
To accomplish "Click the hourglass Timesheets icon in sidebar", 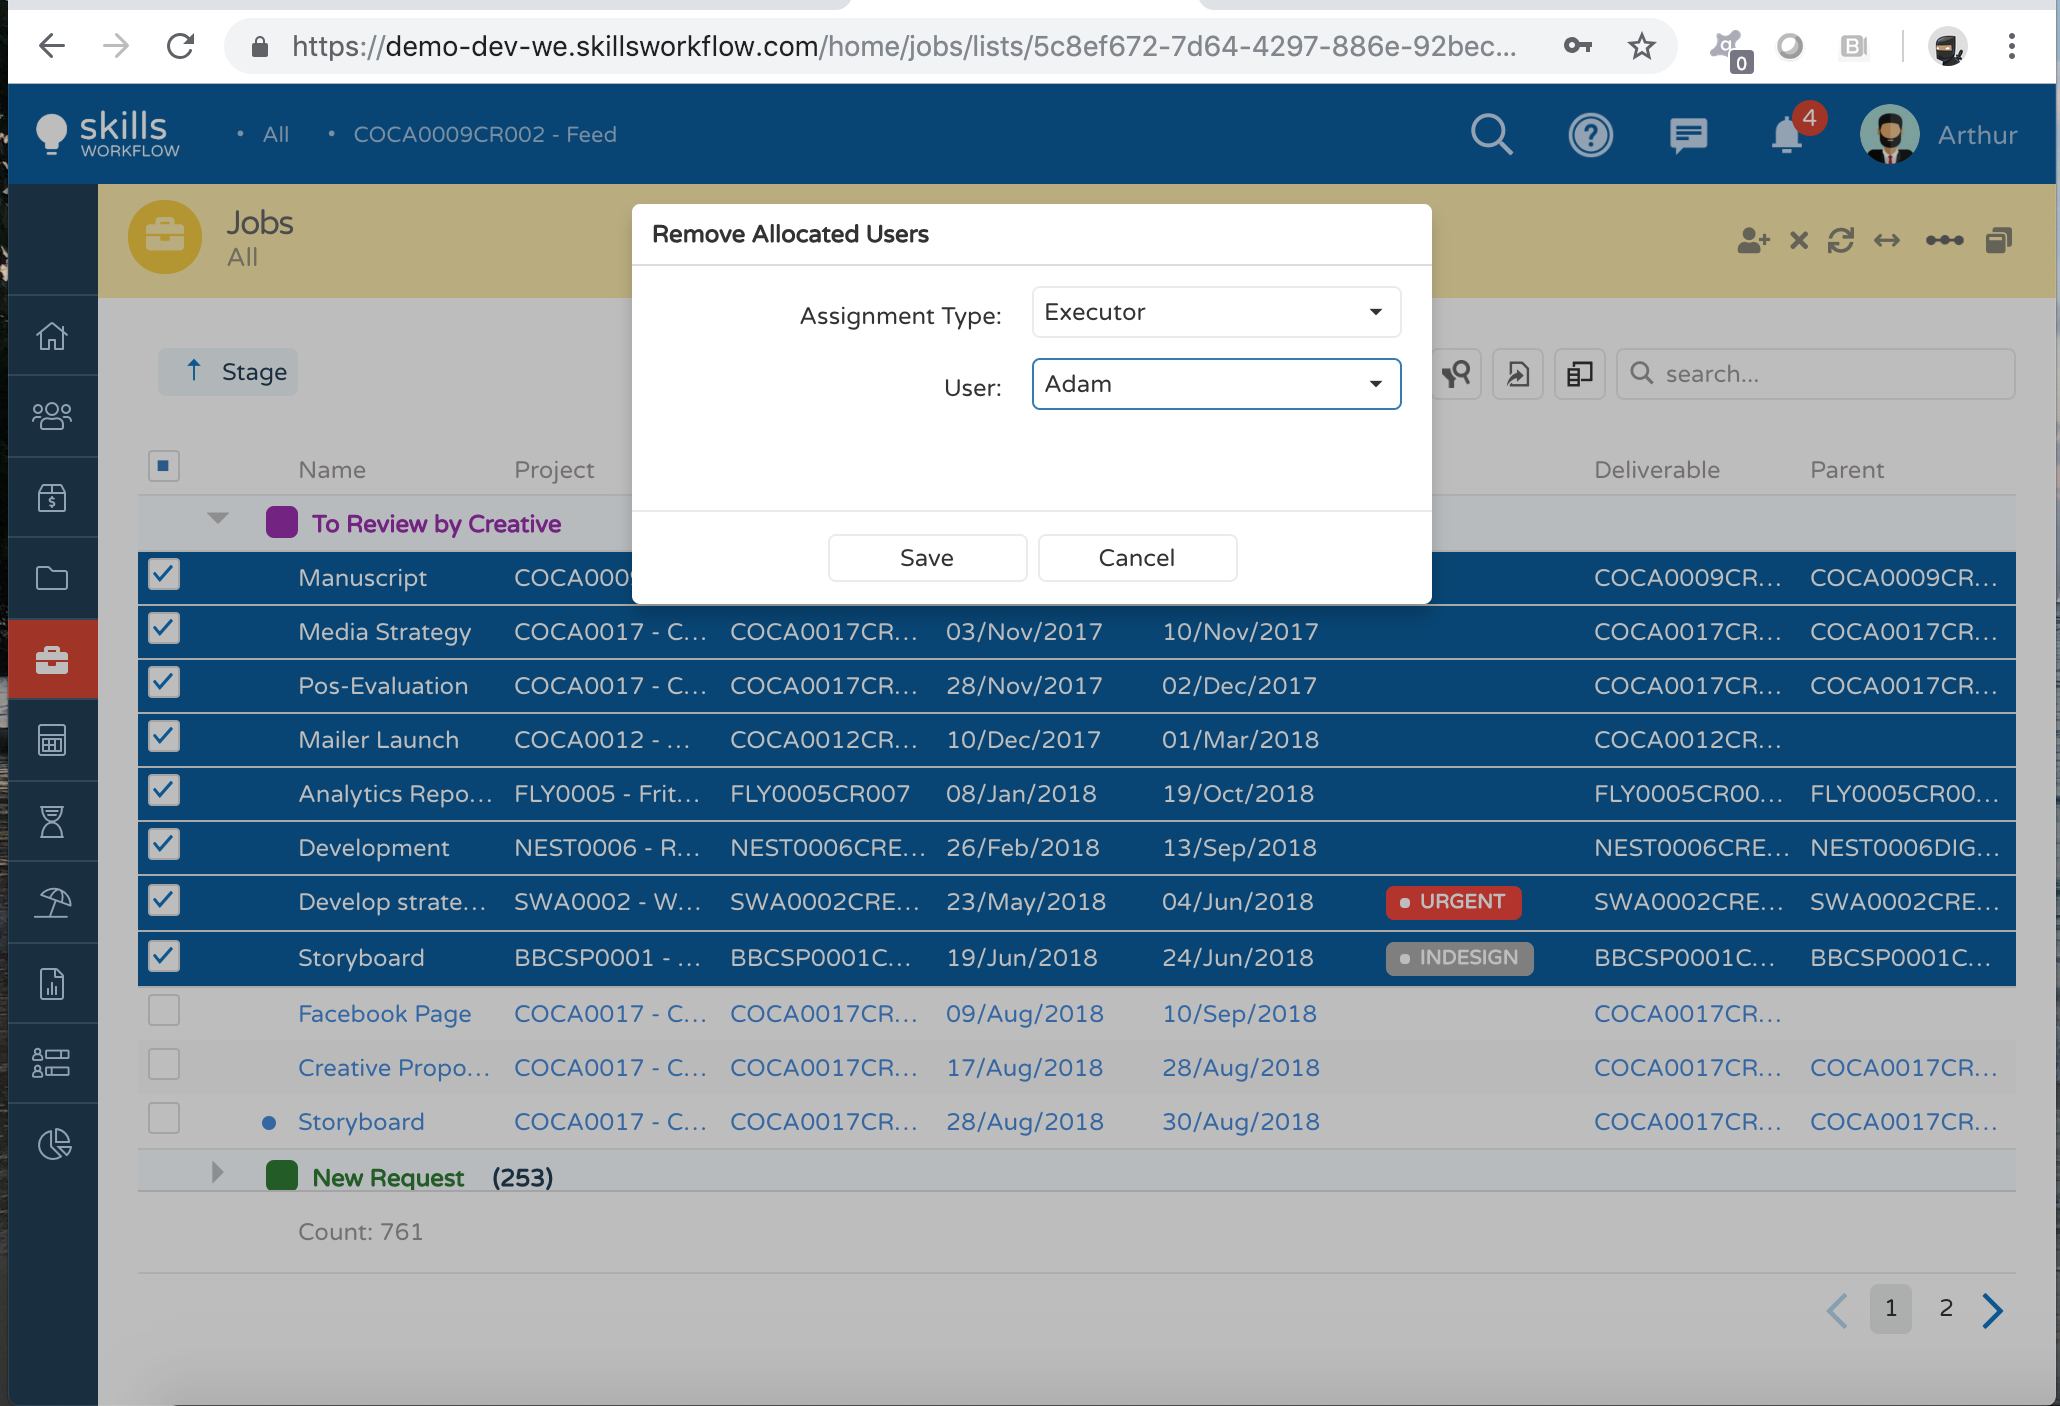I will pyautogui.click(x=52, y=820).
